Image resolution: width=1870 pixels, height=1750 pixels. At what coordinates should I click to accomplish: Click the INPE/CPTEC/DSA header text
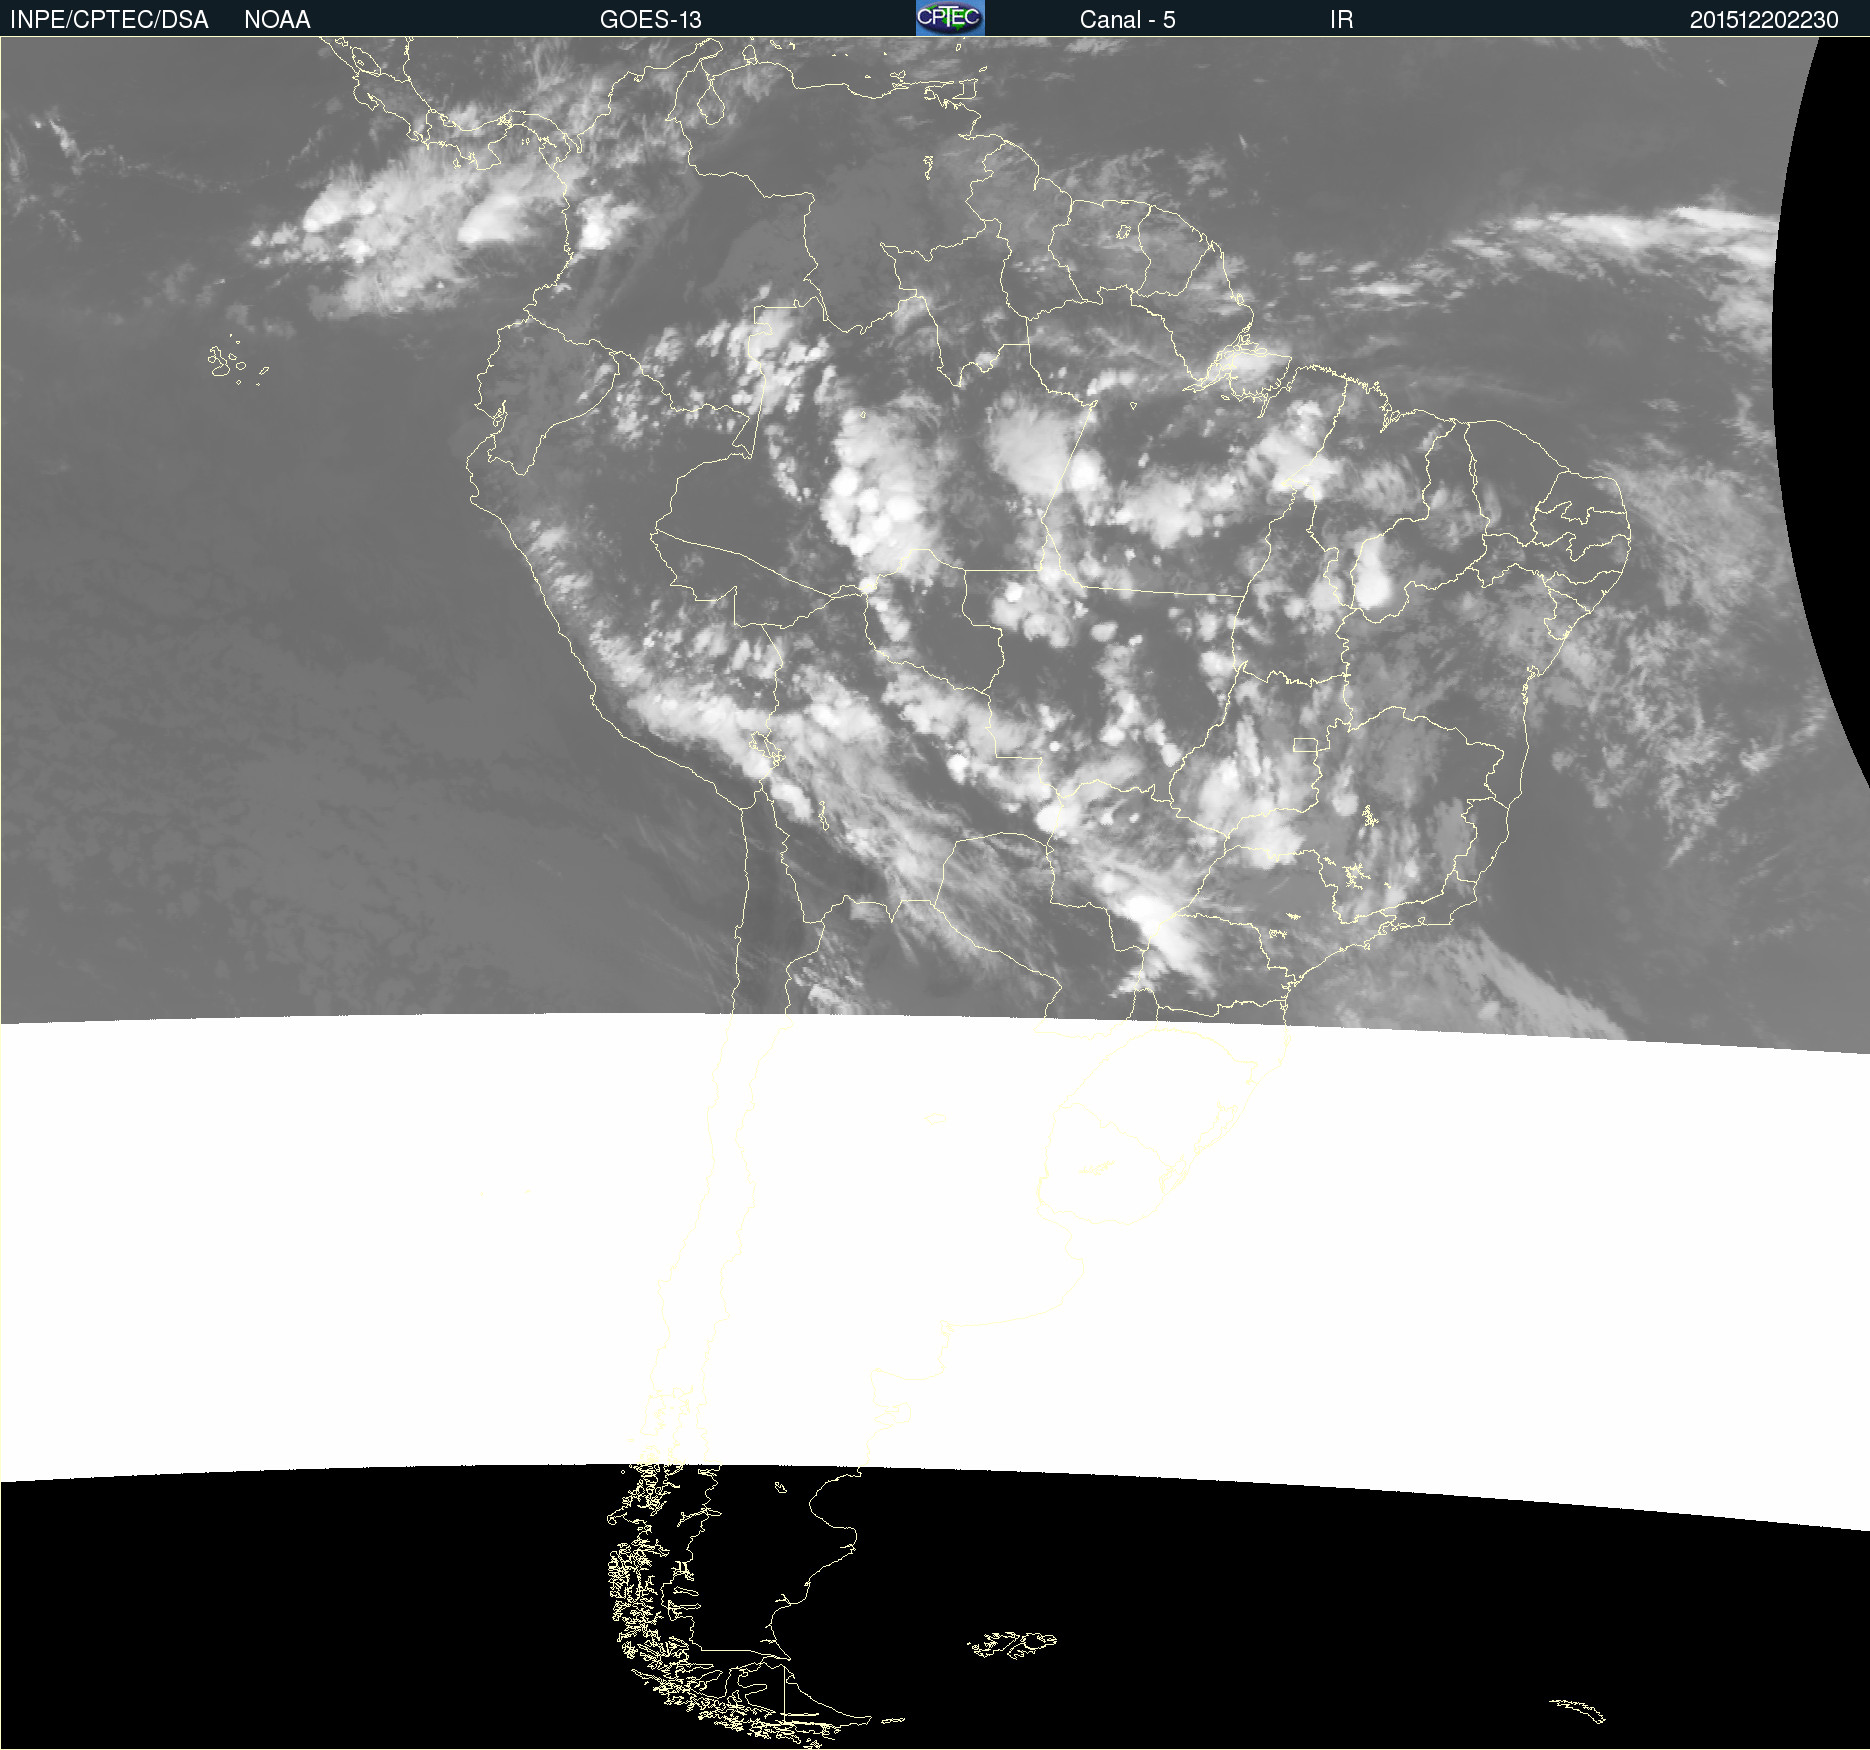pos(109,20)
